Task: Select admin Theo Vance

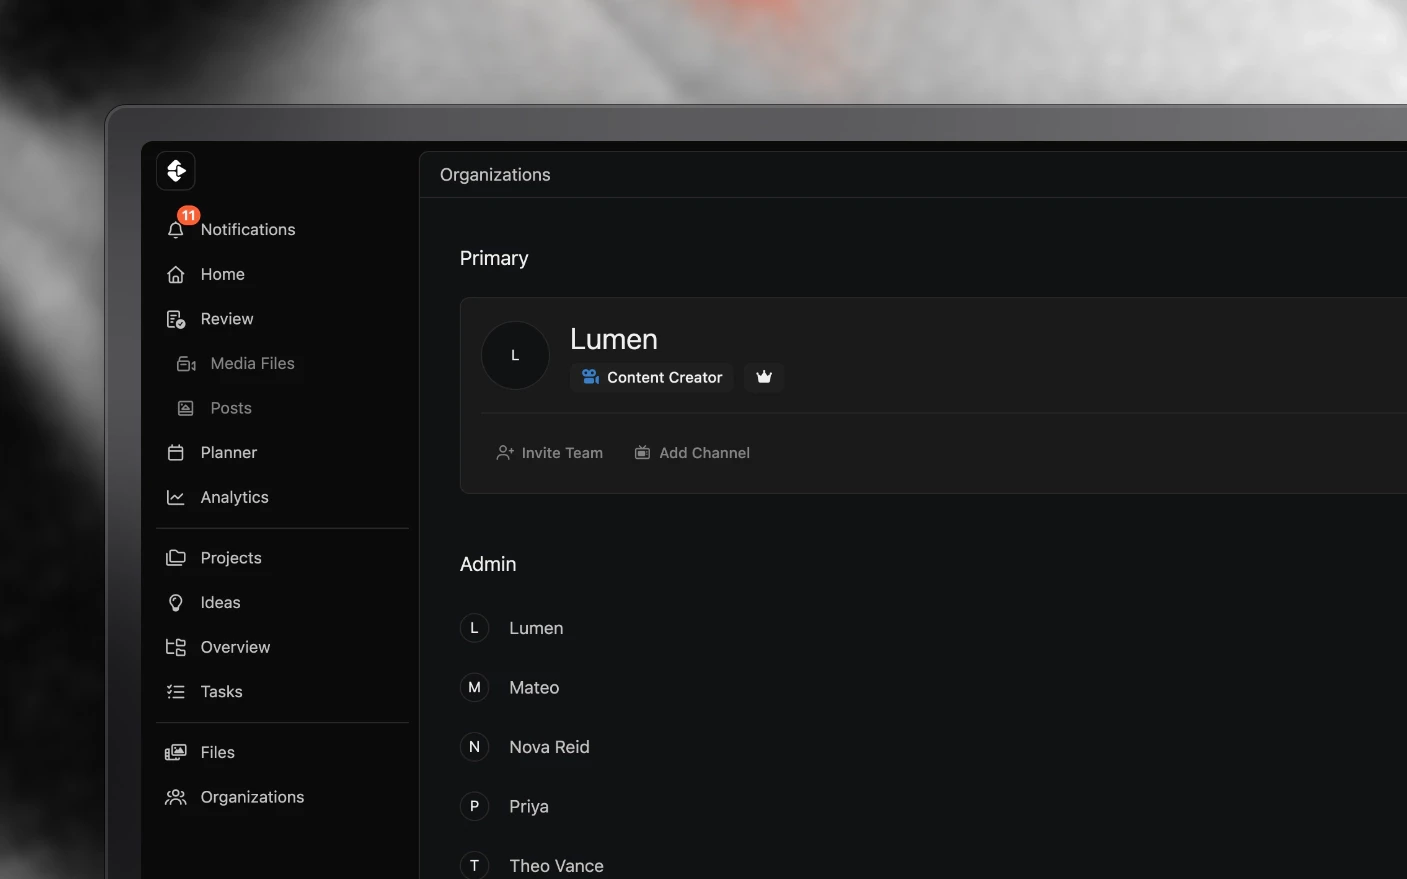Action: 556,866
